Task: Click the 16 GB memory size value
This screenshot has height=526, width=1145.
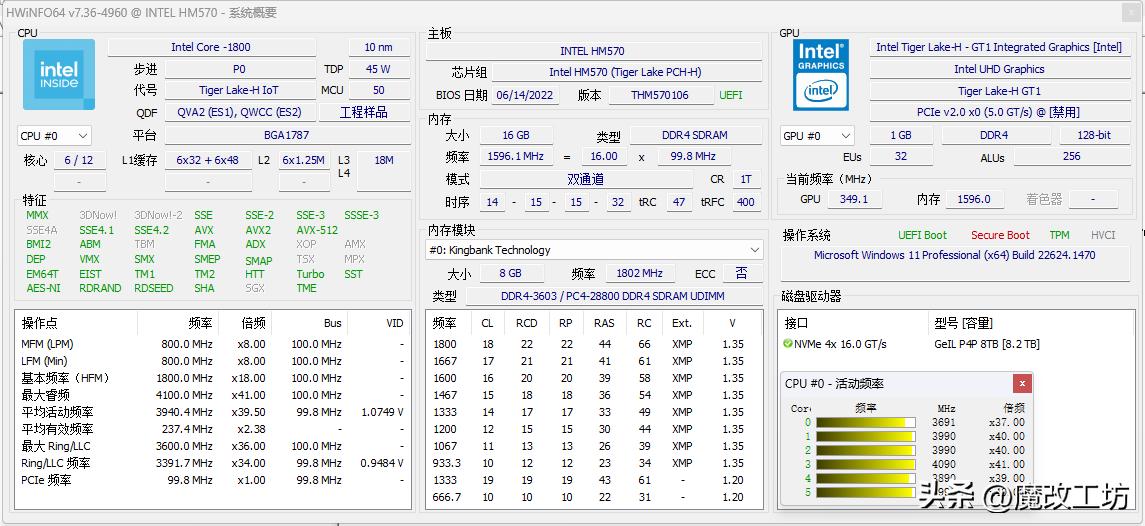Action: pyautogui.click(x=516, y=136)
